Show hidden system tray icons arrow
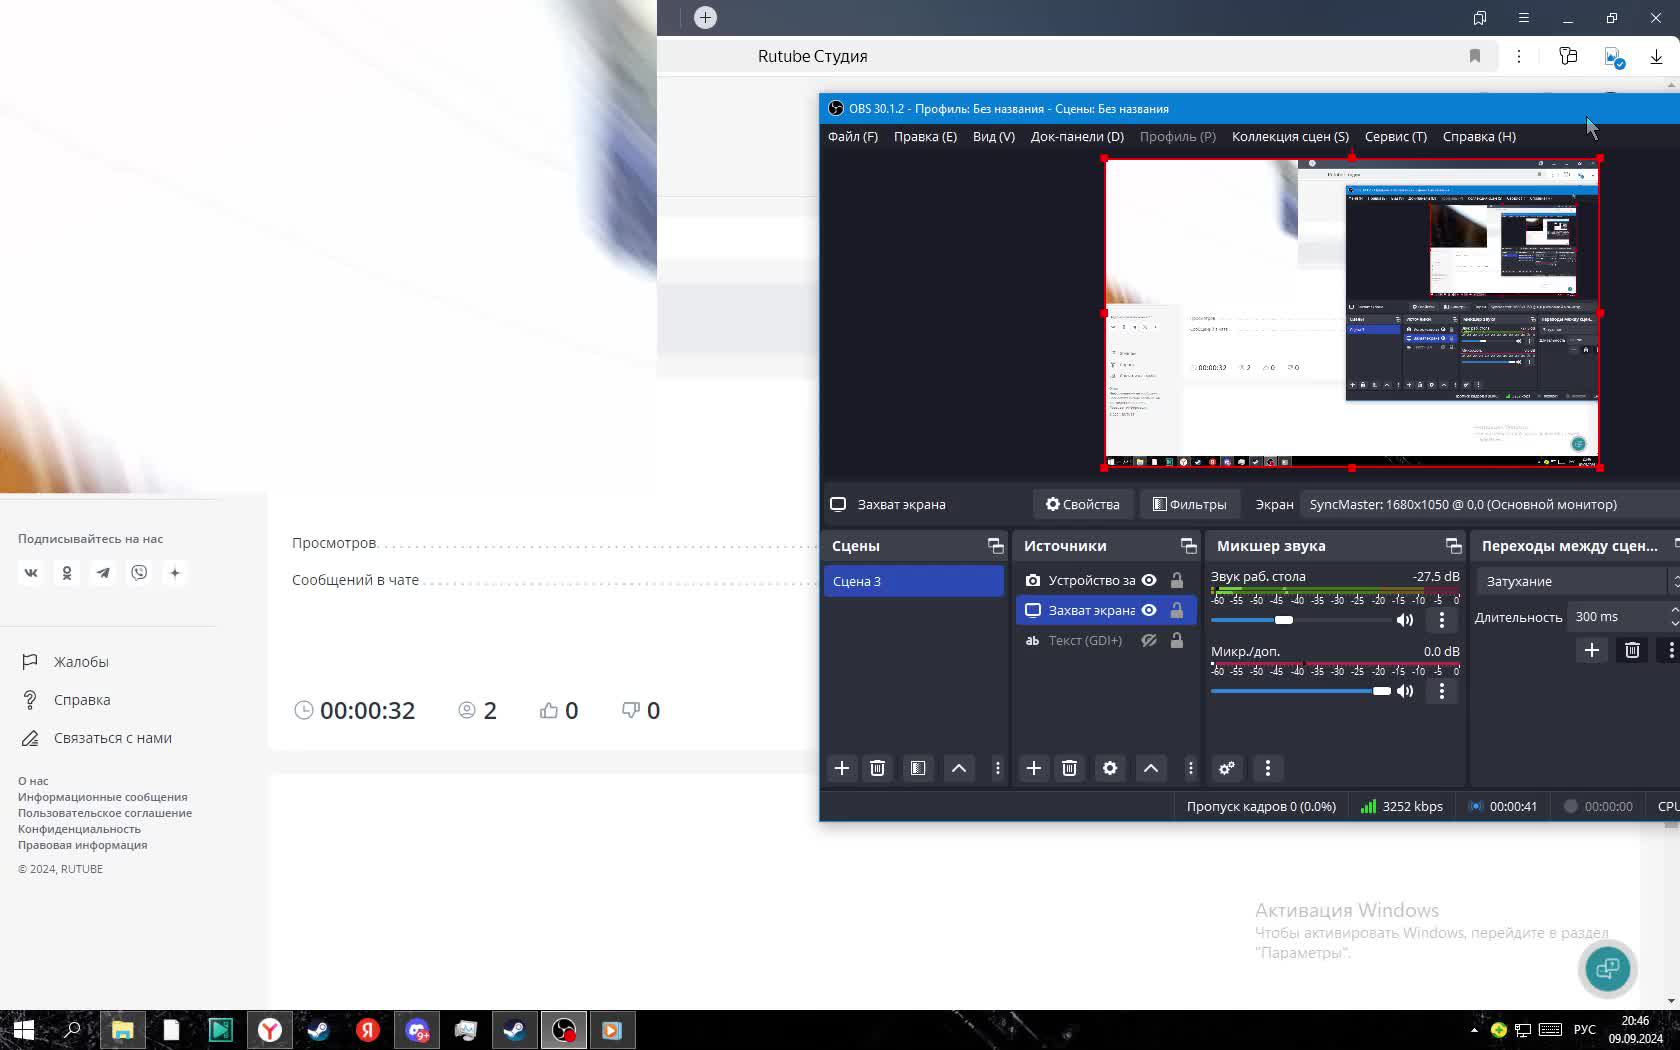The width and height of the screenshot is (1680, 1050). click(1474, 1030)
